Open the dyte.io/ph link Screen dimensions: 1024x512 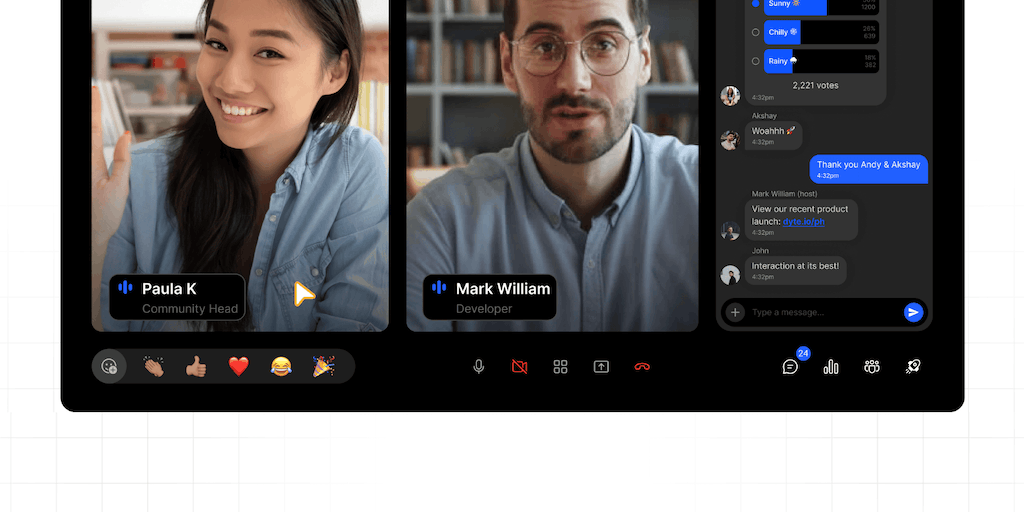tap(803, 222)
